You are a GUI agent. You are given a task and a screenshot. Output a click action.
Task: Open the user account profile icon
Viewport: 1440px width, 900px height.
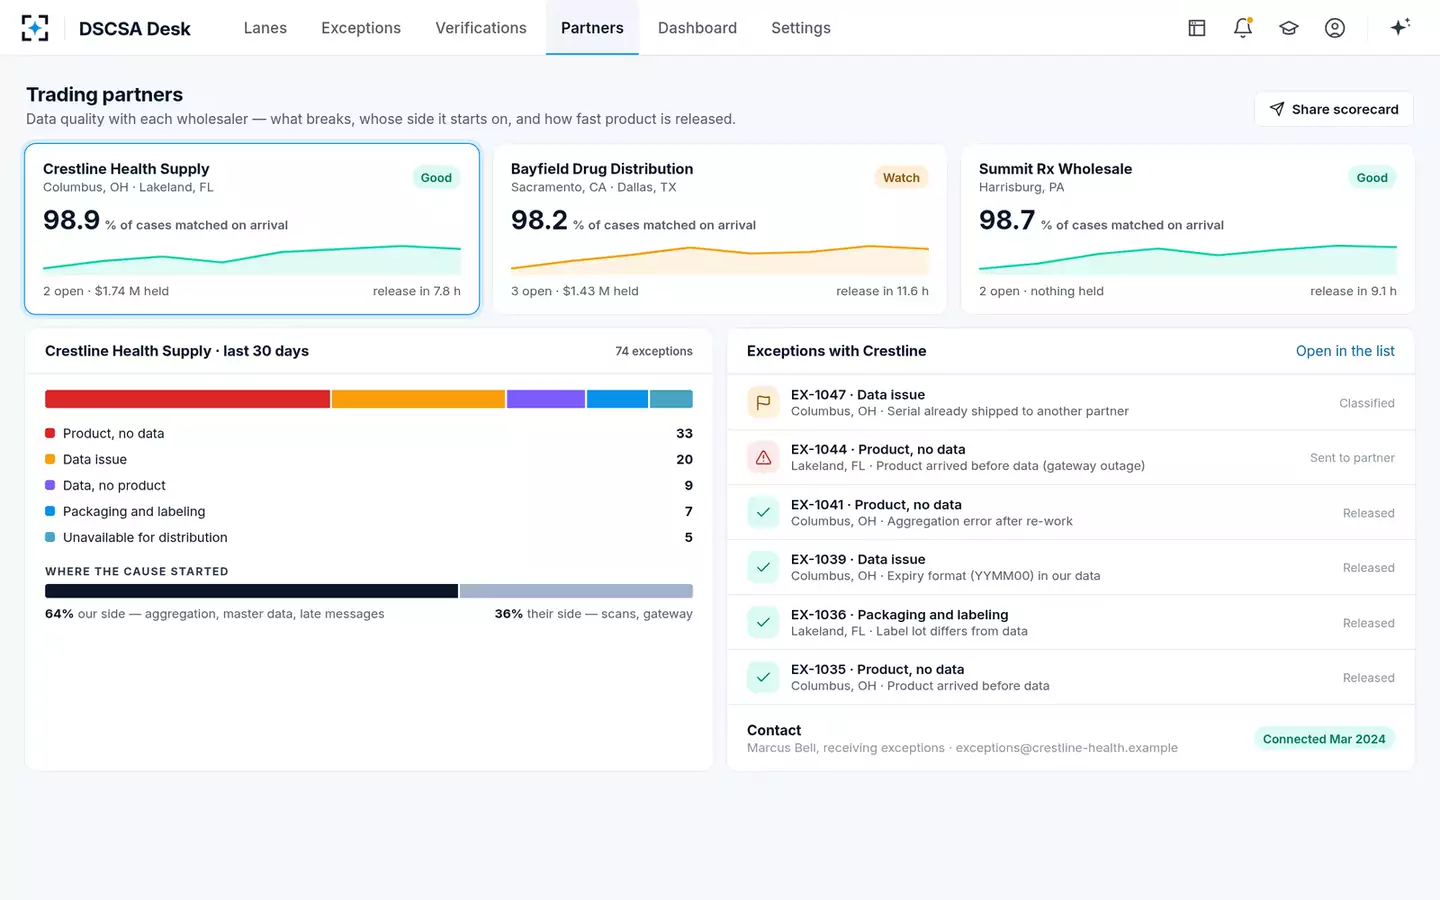[x=1335, y=28]
